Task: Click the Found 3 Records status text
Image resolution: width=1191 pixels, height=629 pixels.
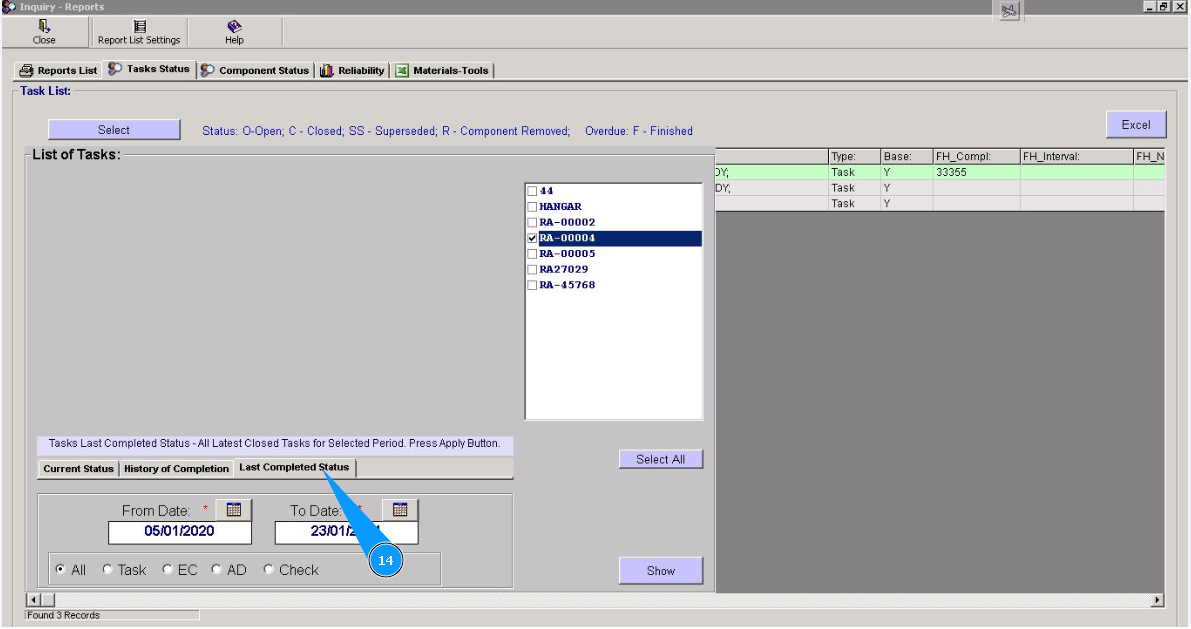Action: 64,615
